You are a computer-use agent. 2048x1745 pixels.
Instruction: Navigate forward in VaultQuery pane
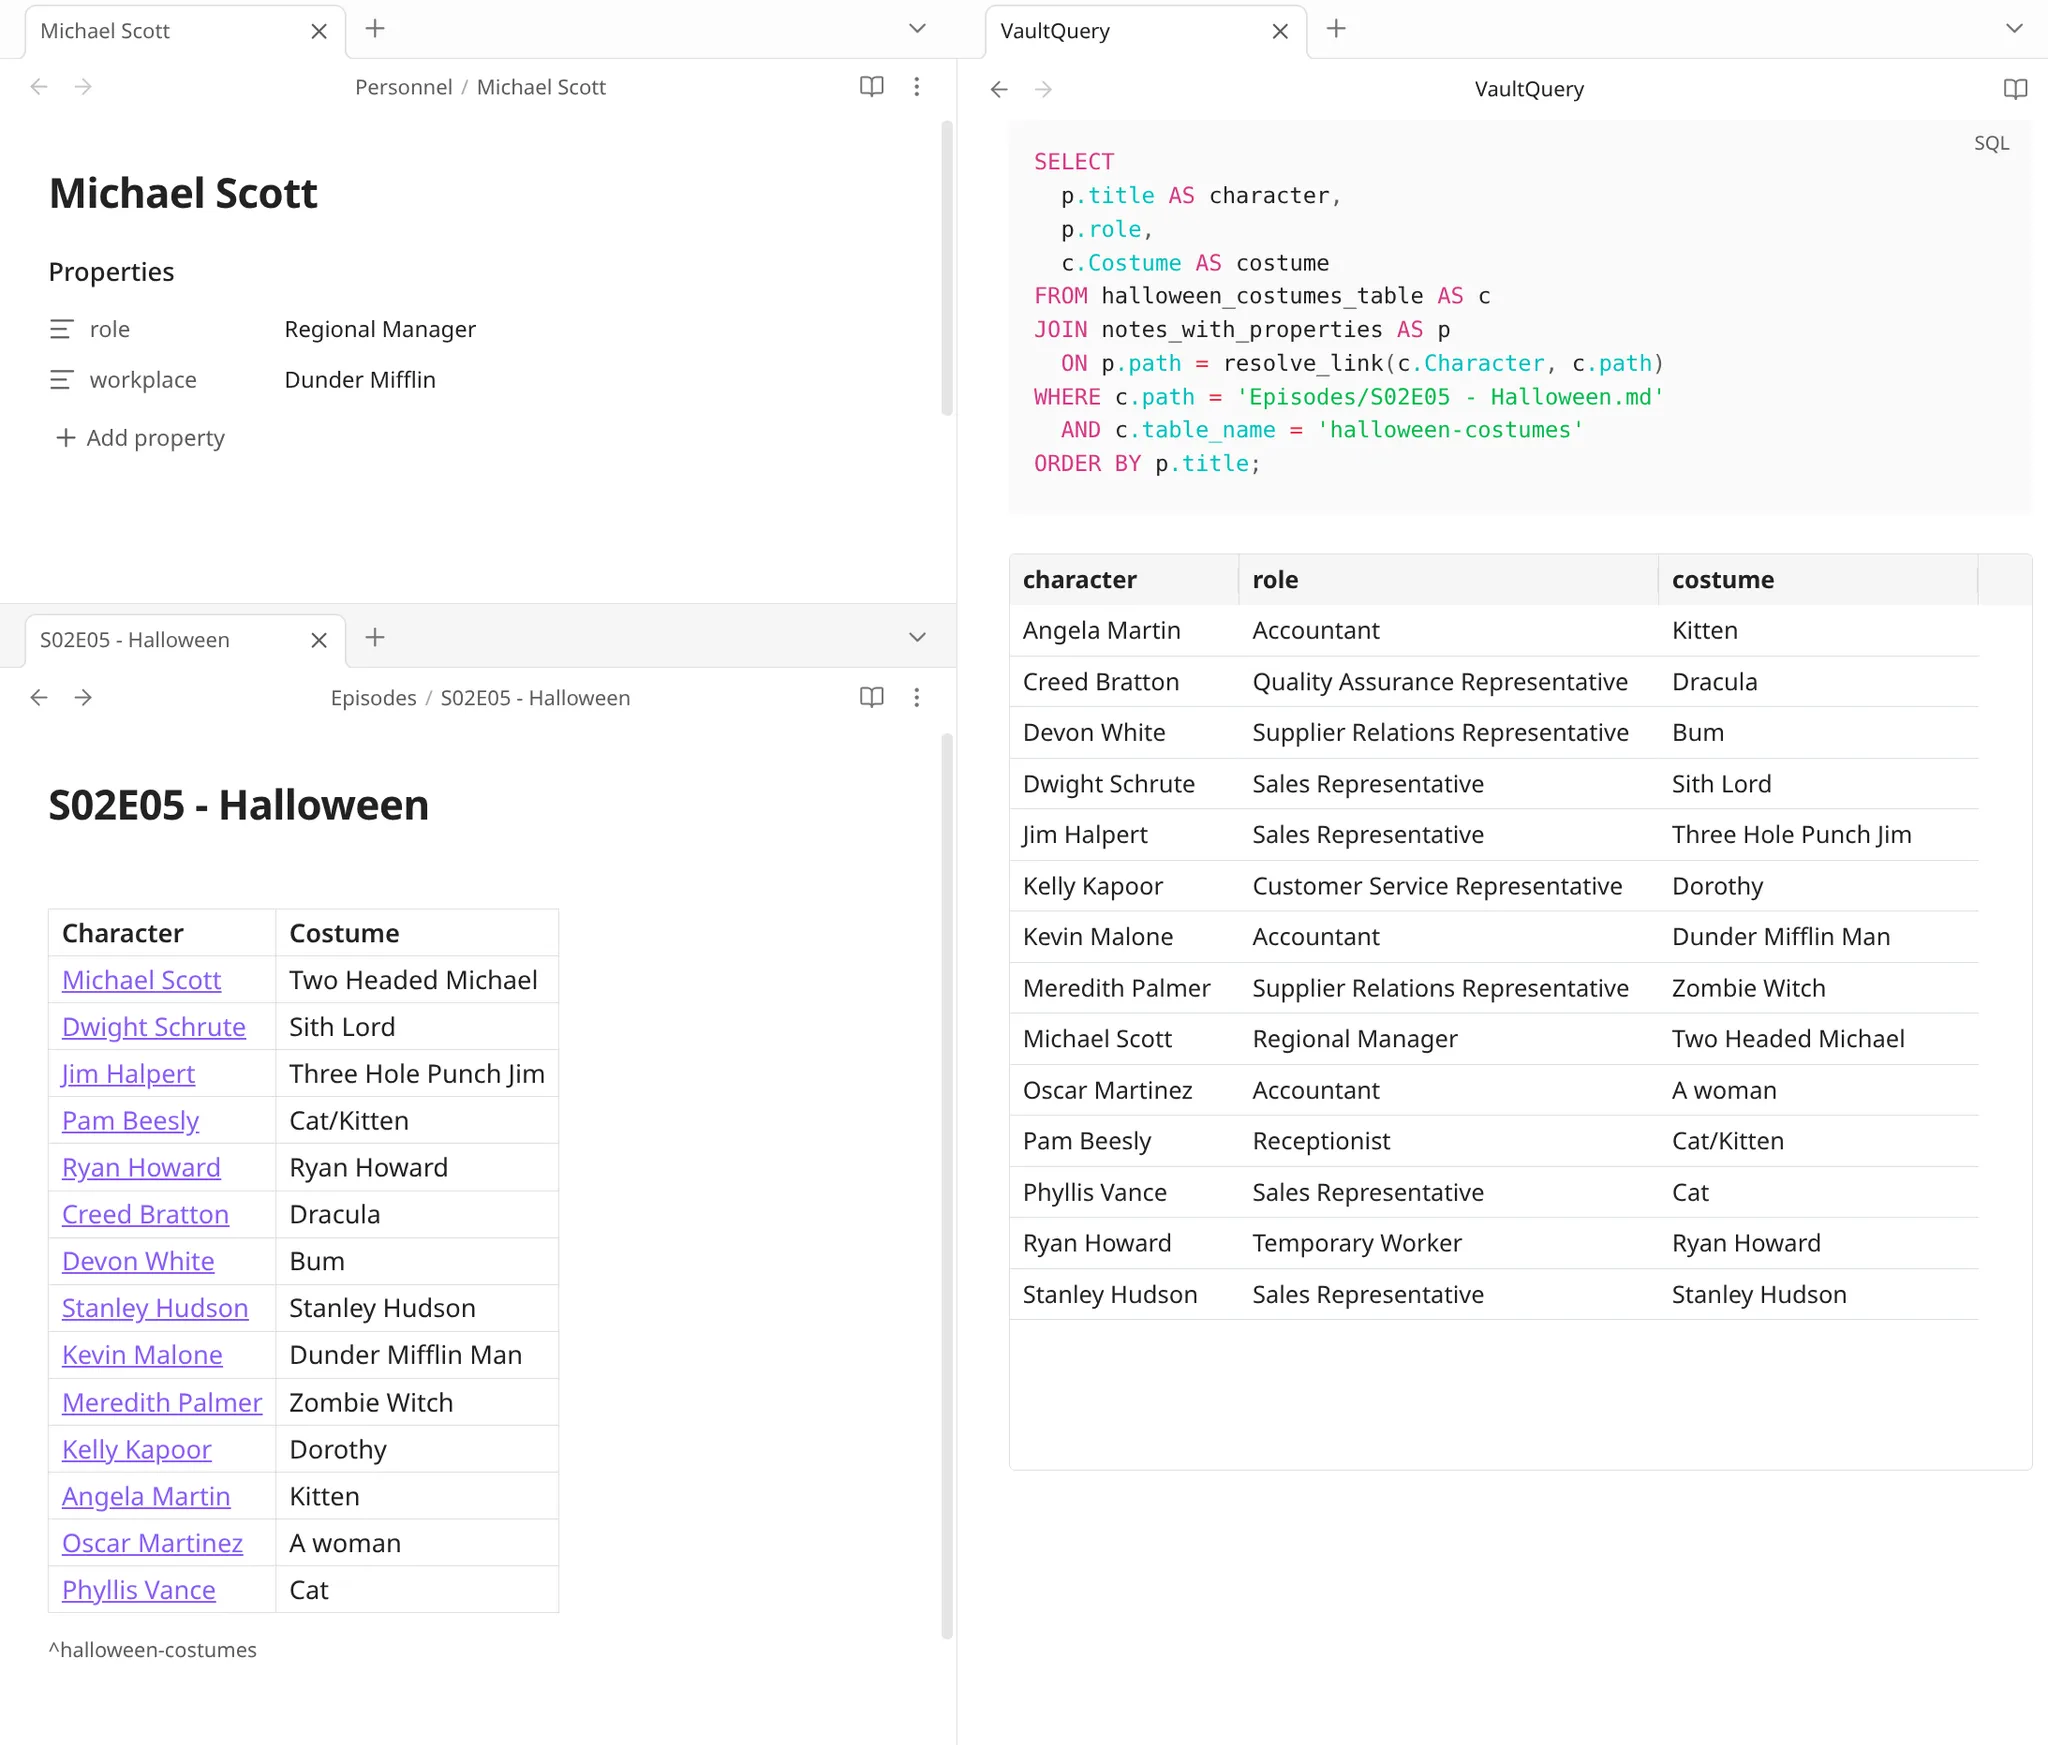click(x=1043, y=89)
